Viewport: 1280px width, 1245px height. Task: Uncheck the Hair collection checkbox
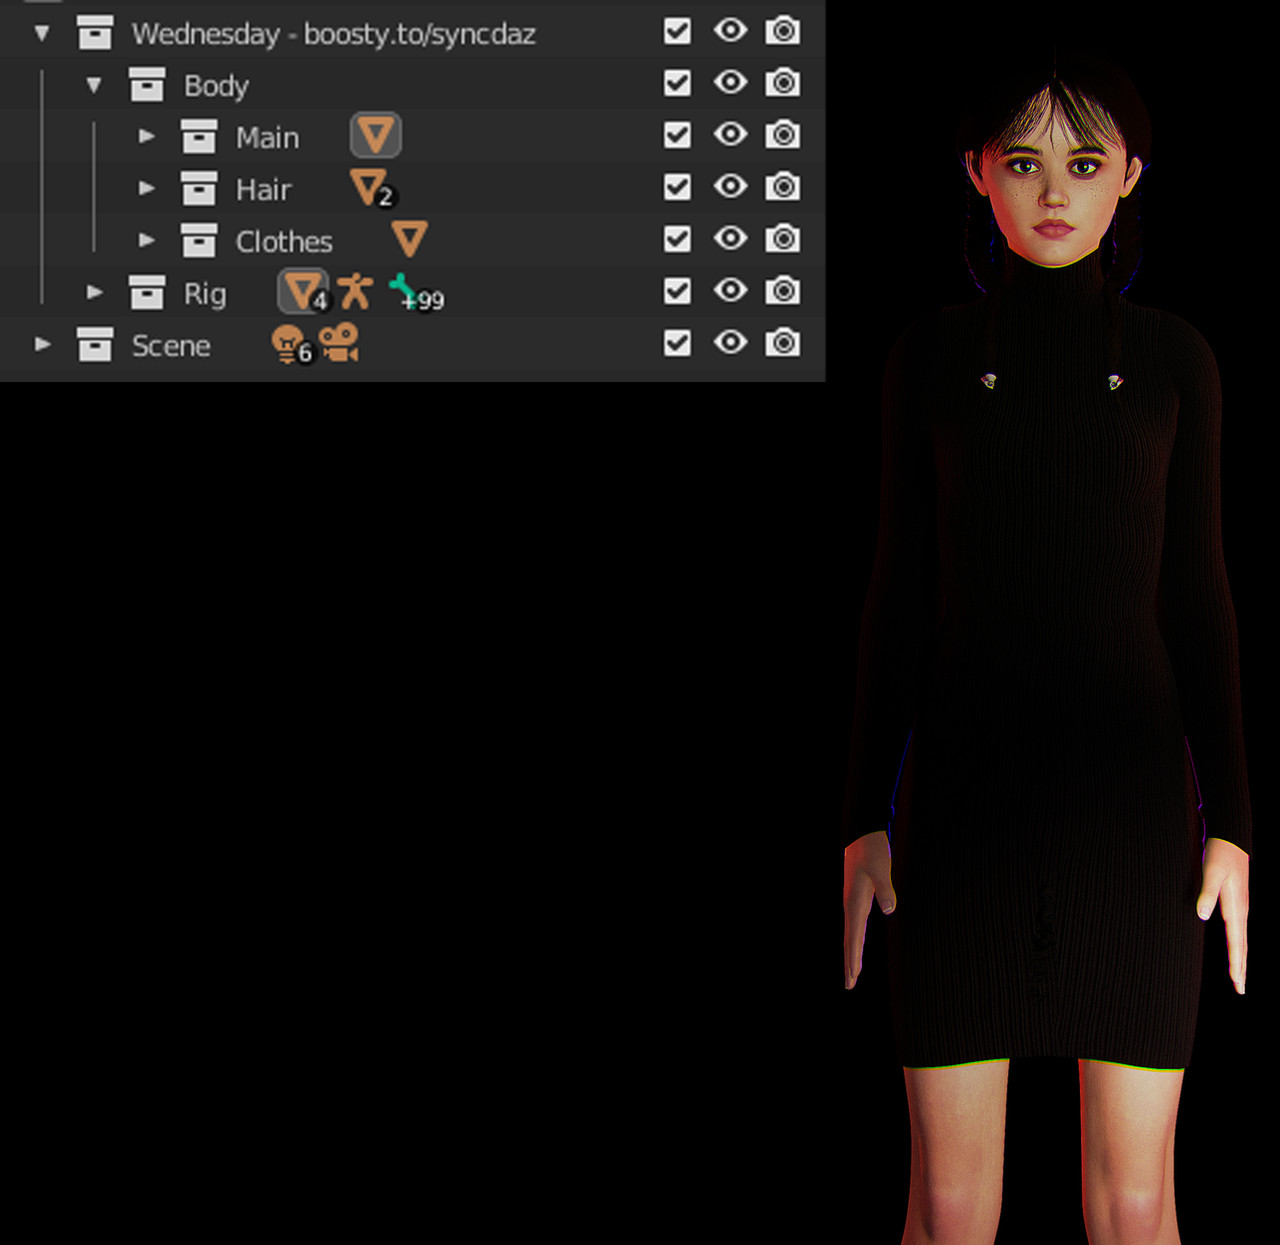677,187
